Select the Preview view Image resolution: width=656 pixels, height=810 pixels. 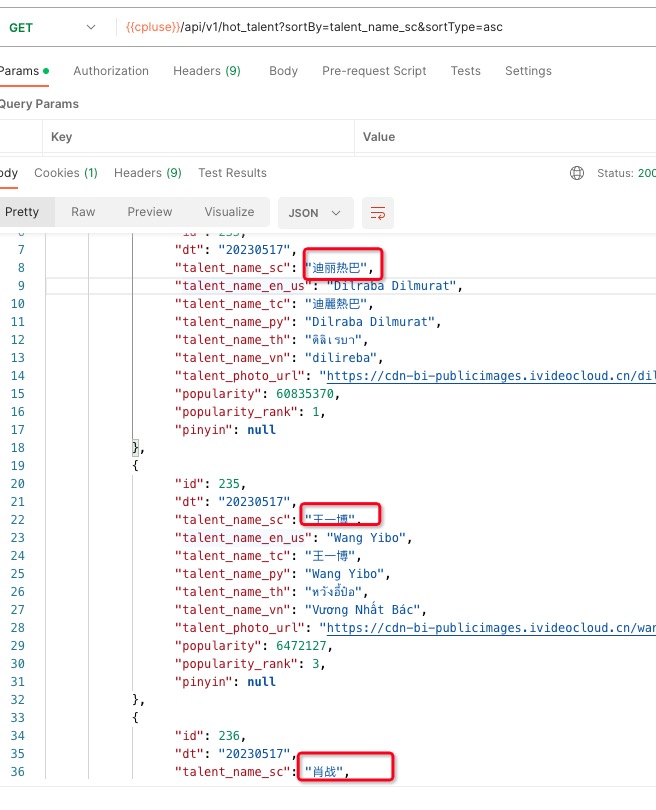[x=150, y=212]
